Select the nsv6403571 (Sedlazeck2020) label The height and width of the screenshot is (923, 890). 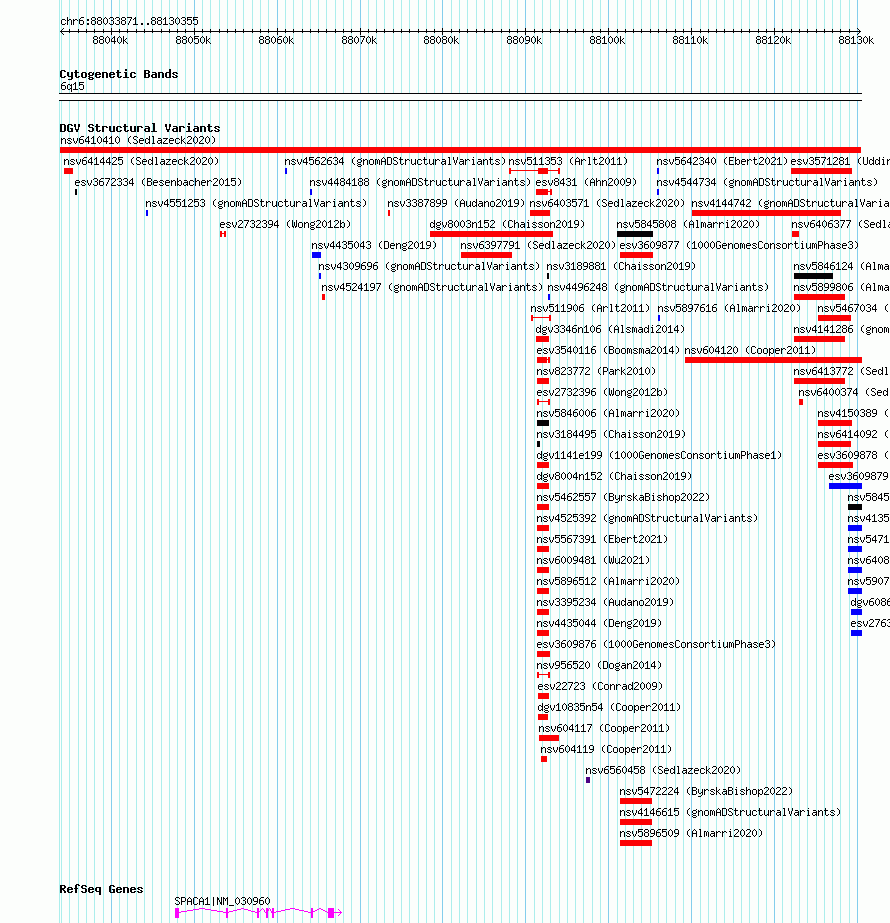click(607, 203)
